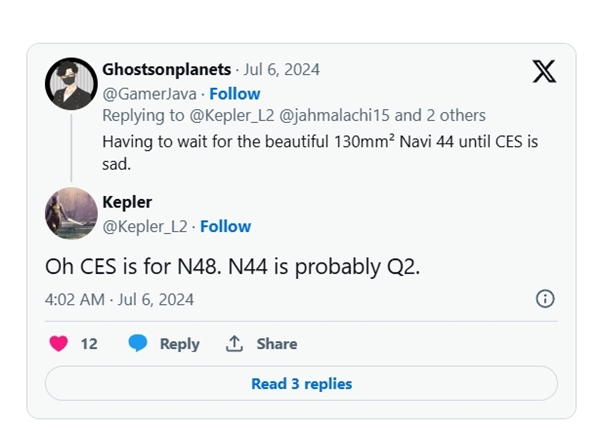This screenshot has height=430, width=600.
Task: Click the X logo icon
Action: (x=544, y=73)
